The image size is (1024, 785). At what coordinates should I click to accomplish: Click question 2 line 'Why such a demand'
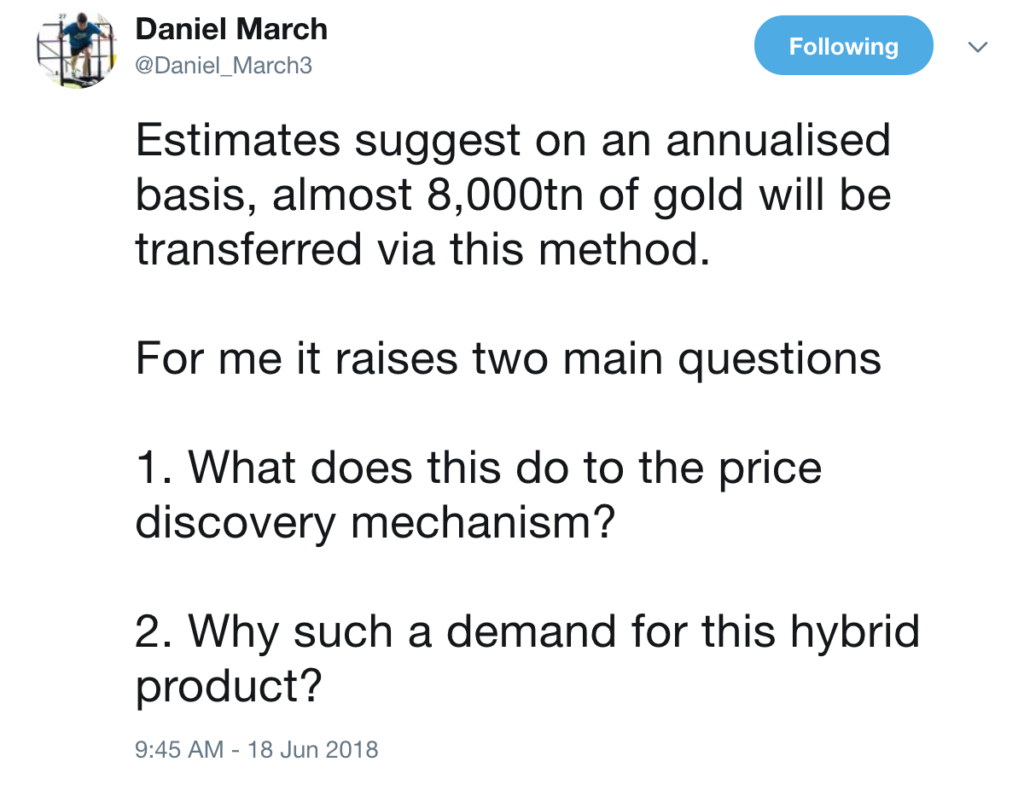[x=527, y=633]
